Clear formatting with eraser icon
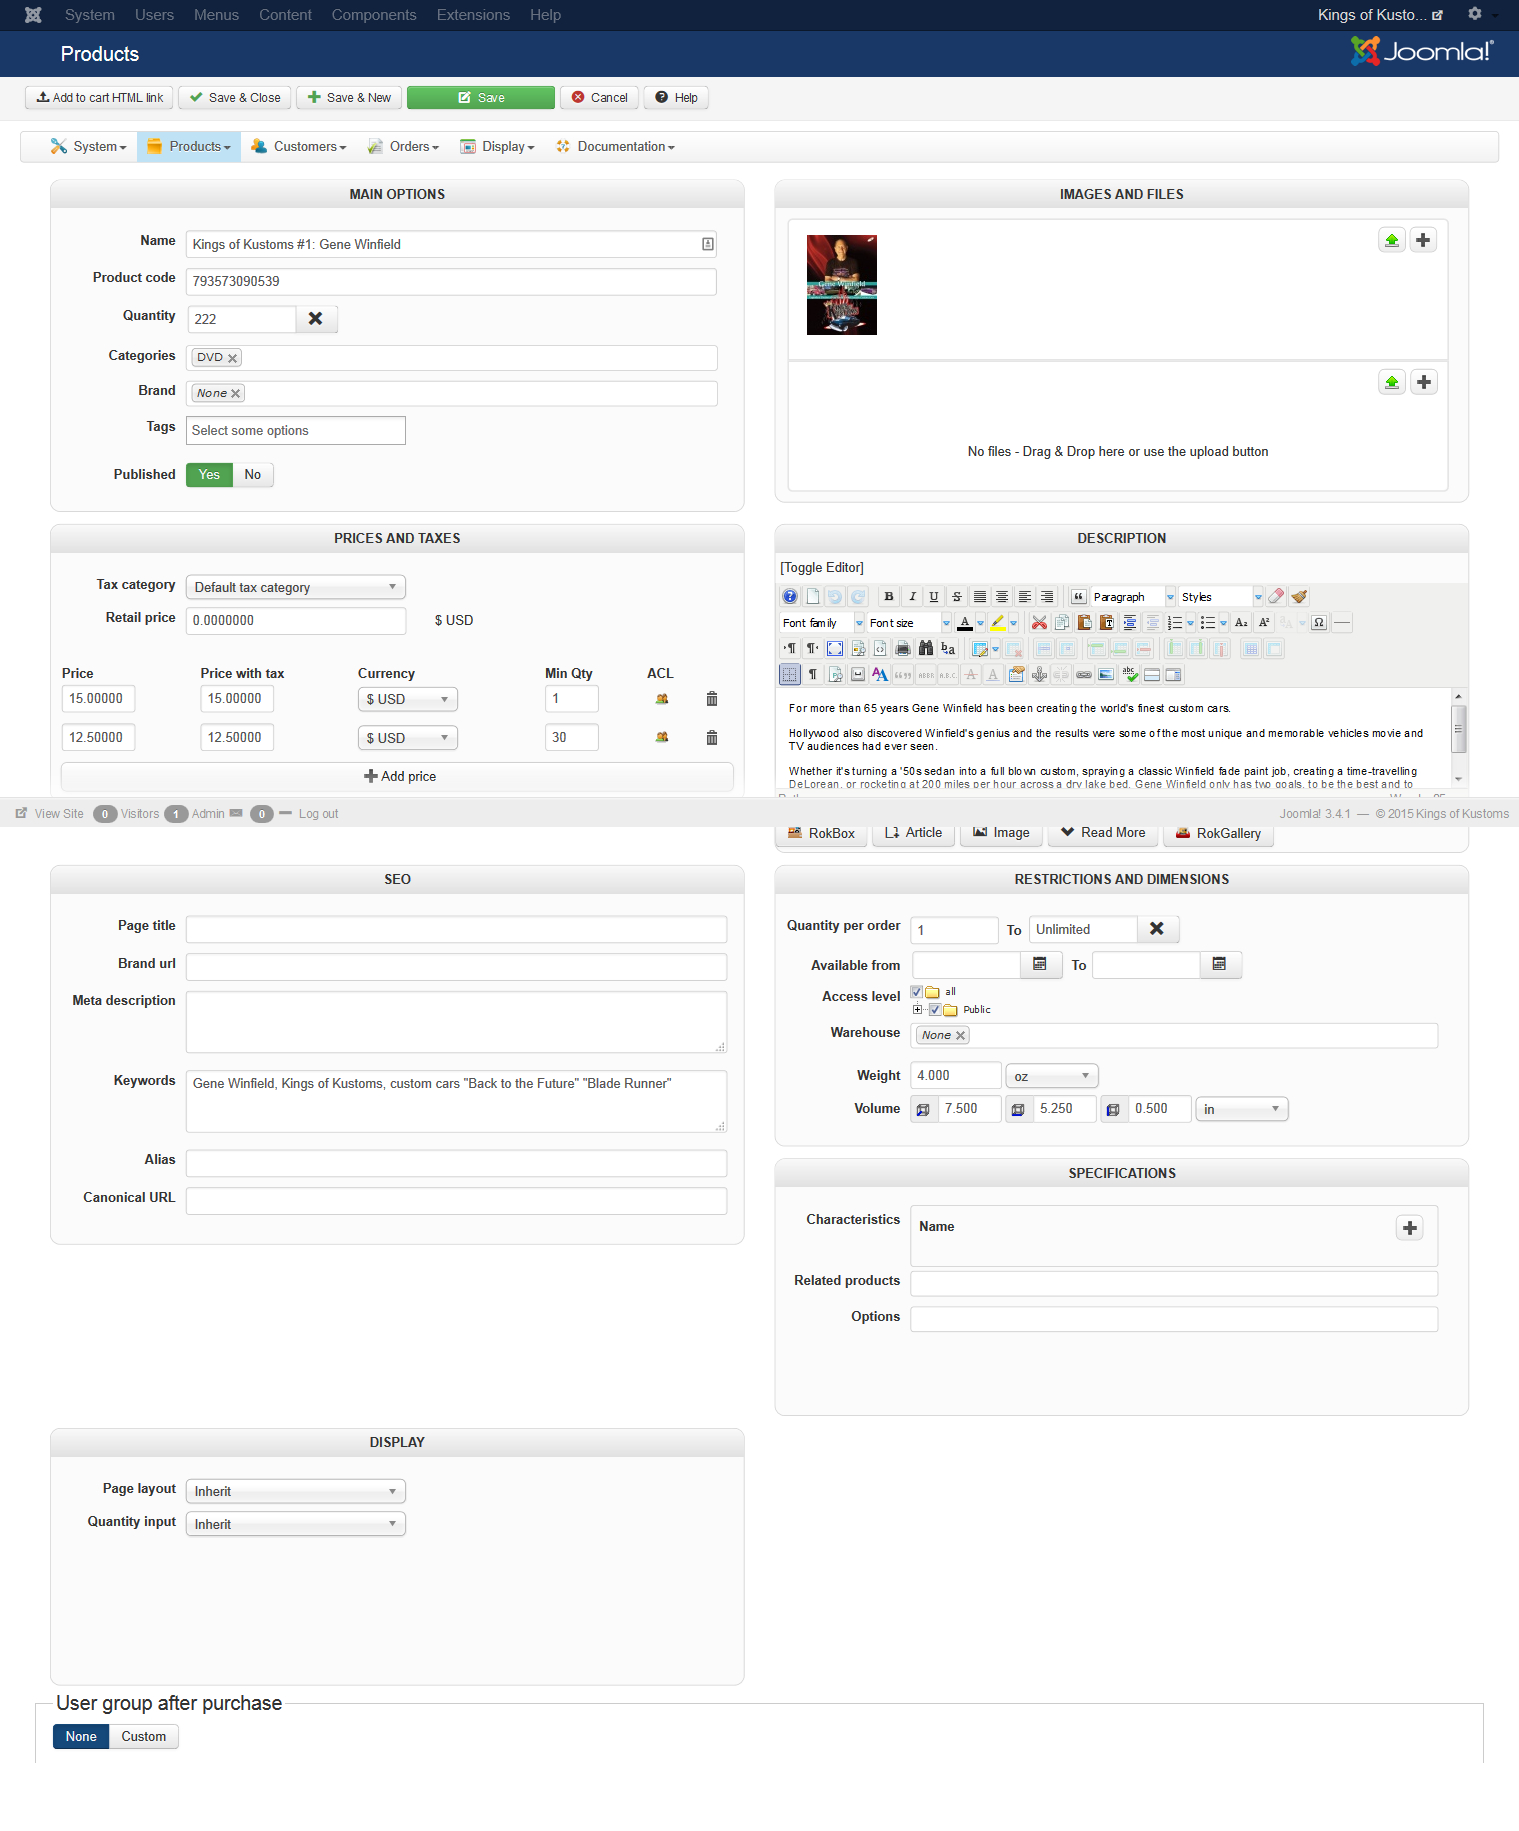This screenshot has height=1831, width=1519. tap(1276, 596)
